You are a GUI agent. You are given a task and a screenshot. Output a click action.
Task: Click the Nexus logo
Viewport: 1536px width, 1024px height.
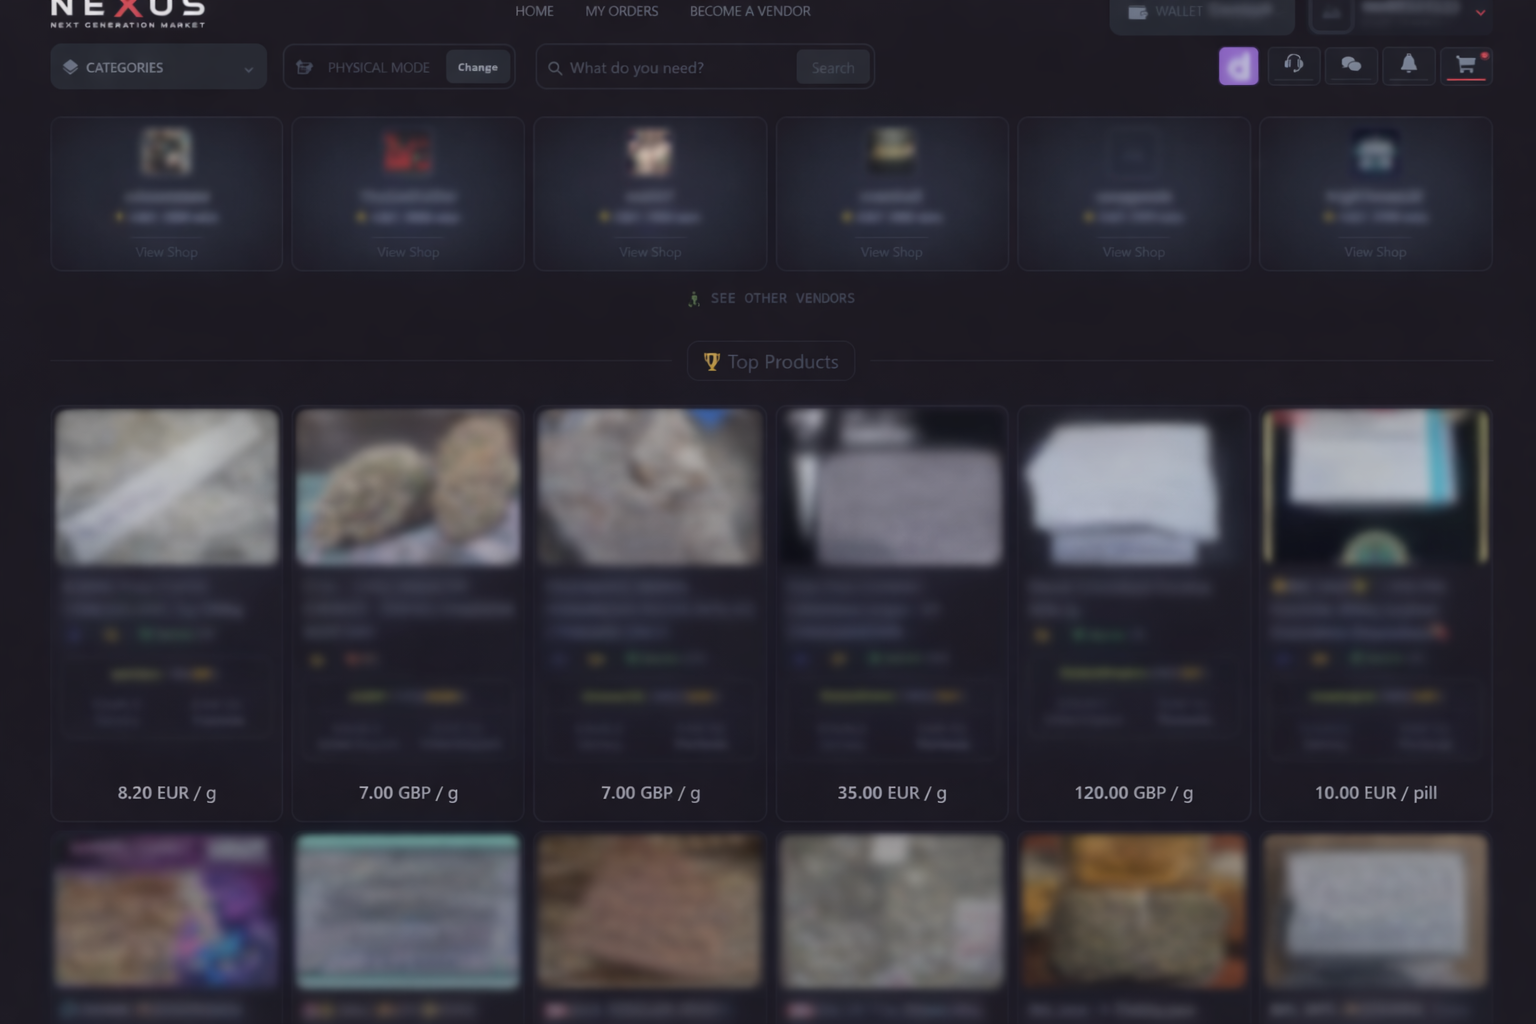coord(128,13)
